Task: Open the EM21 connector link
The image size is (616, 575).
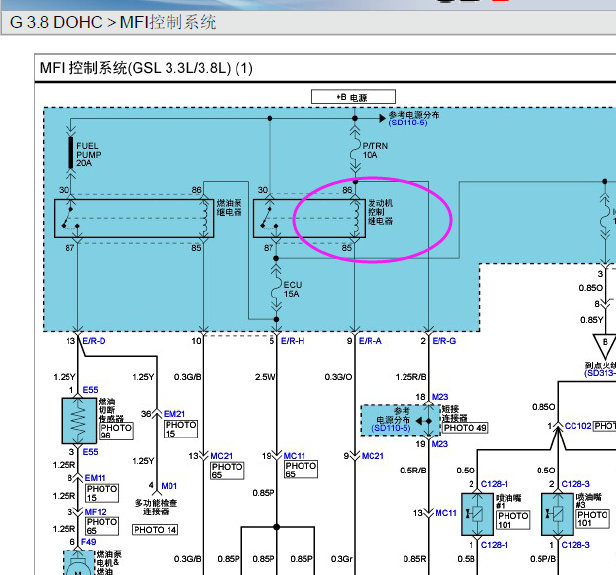Action: pos(174,414)
